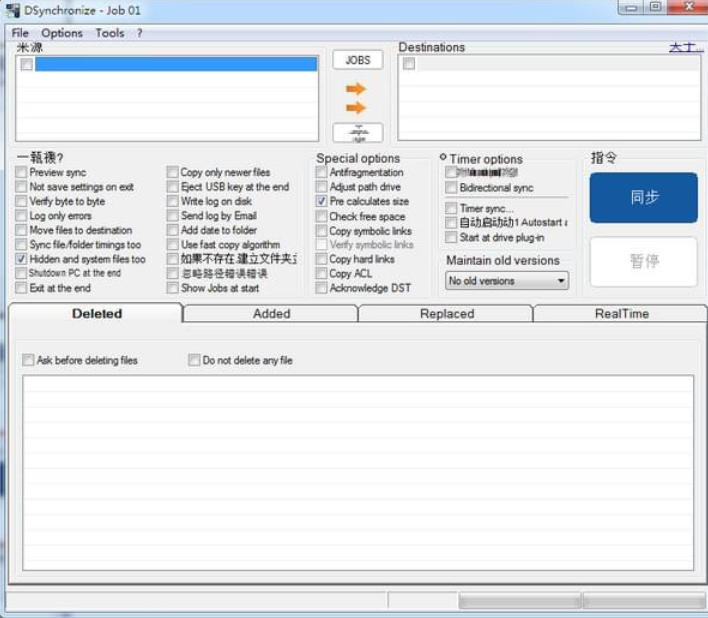The width and height of the screenshot is (708, 618).
Task: Toggle Copy ACL checkbox
Action: (321, 273)
